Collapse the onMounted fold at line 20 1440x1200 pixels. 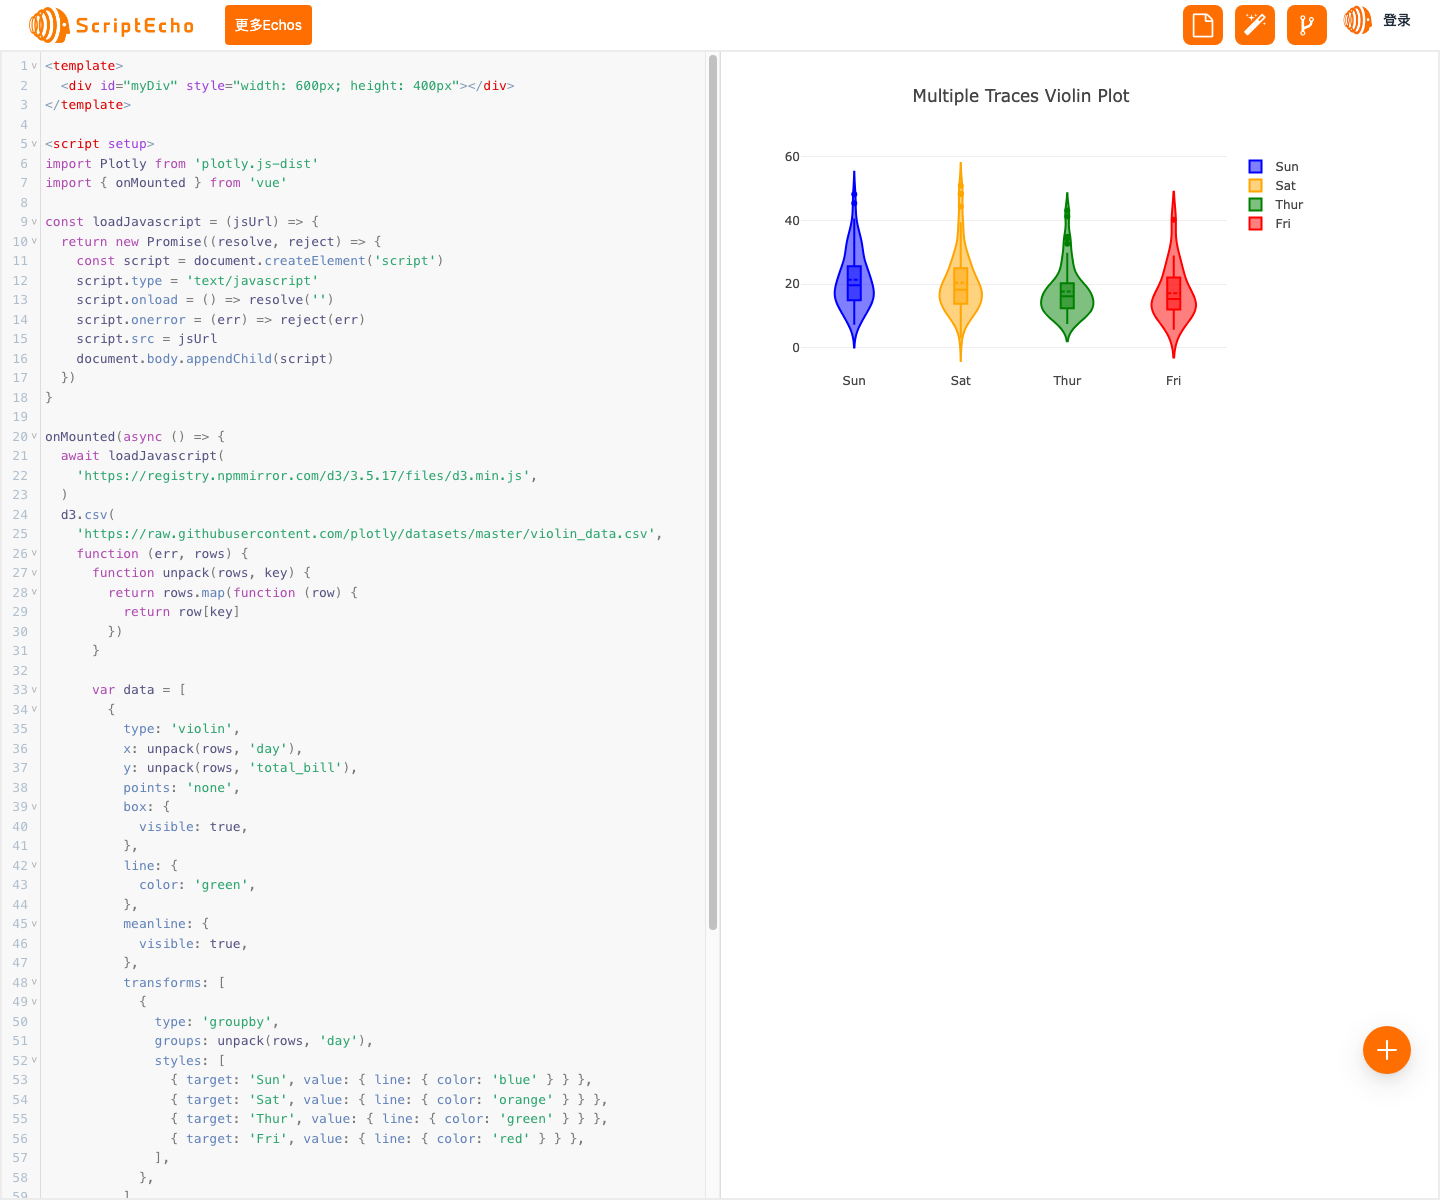34,436
